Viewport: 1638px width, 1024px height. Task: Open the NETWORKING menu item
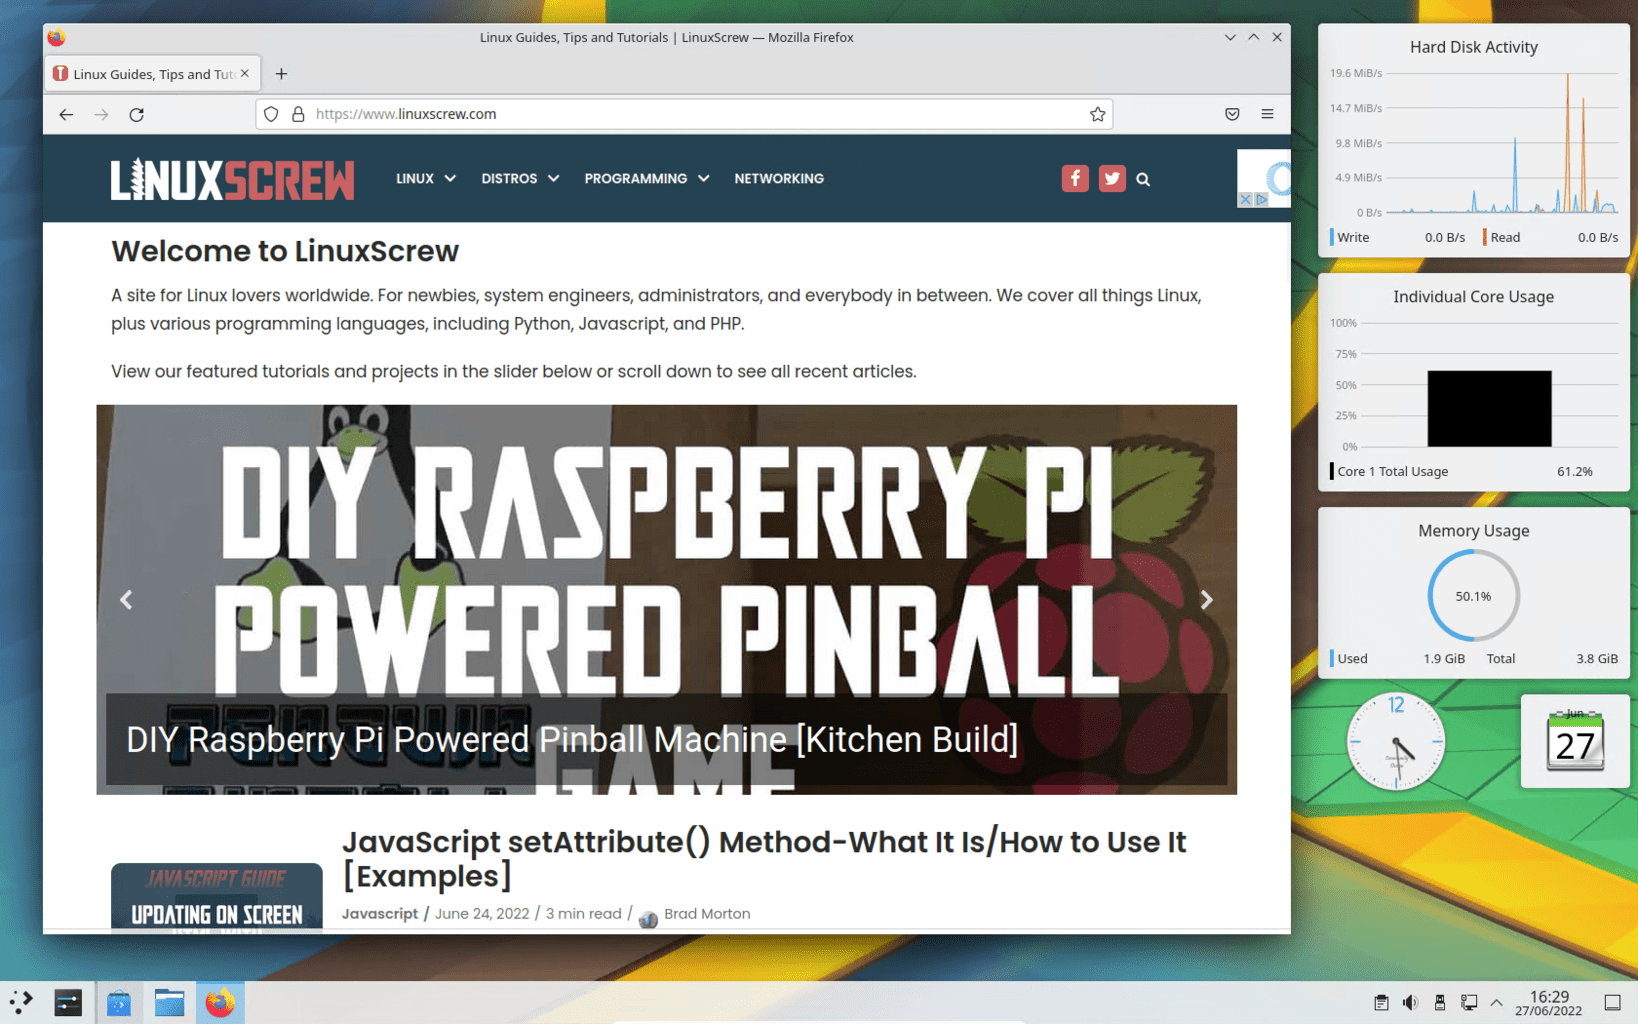779,179
